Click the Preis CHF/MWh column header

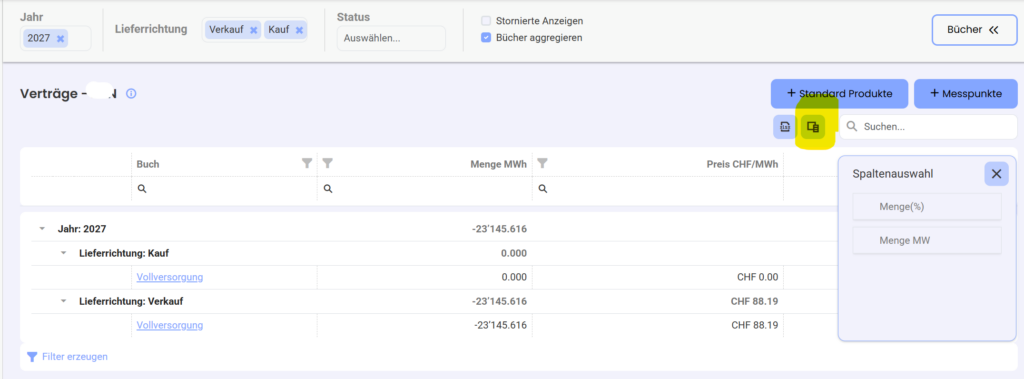tap(743, 164)
